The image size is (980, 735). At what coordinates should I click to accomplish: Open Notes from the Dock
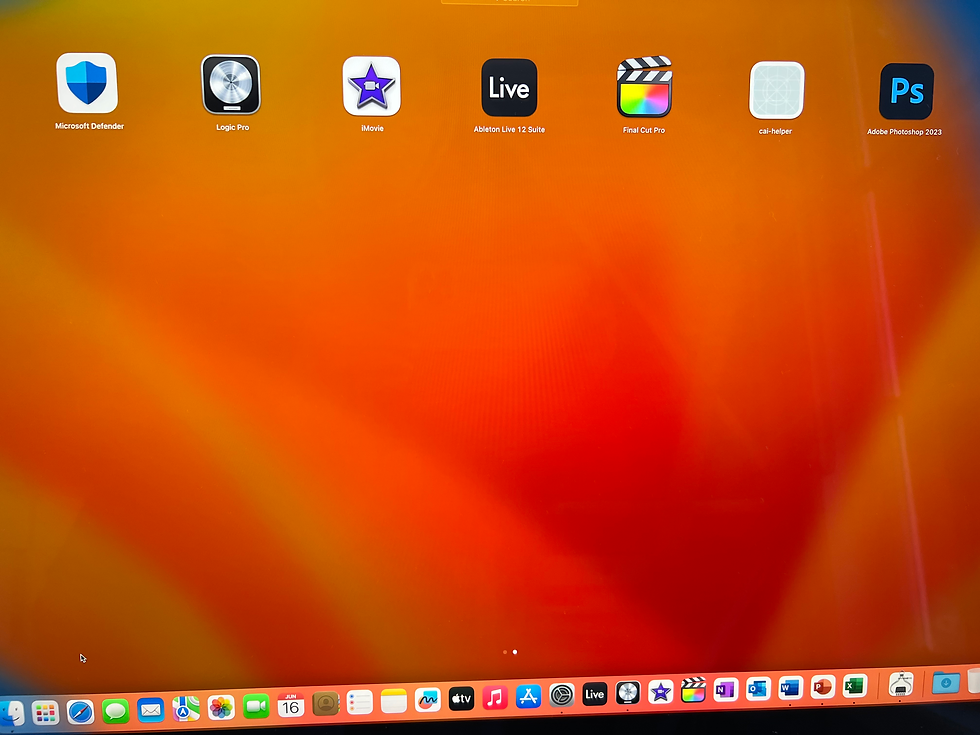[x=394, y=701]
